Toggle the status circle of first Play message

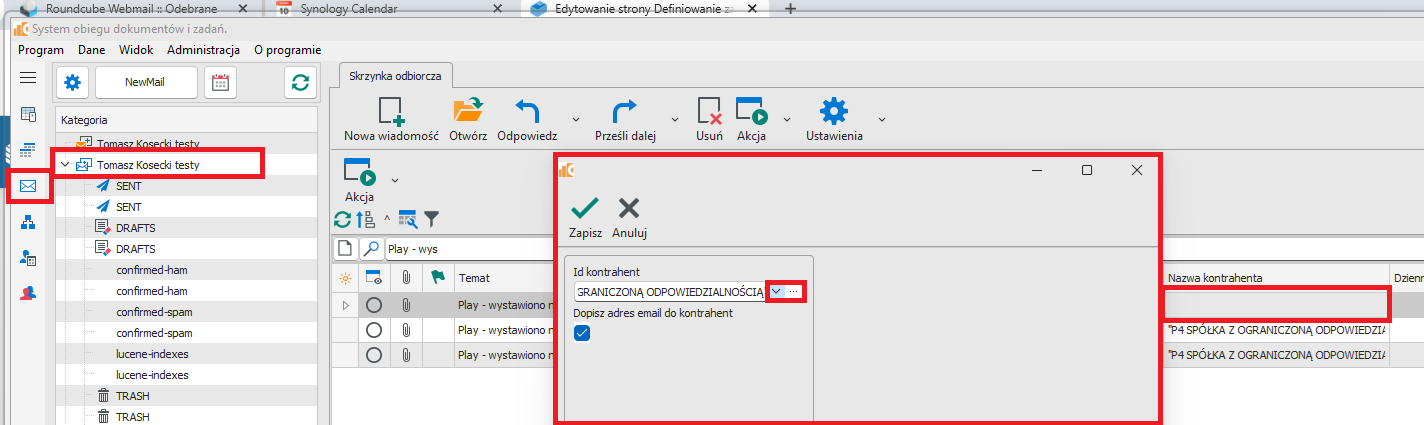(x=374, y=304)
